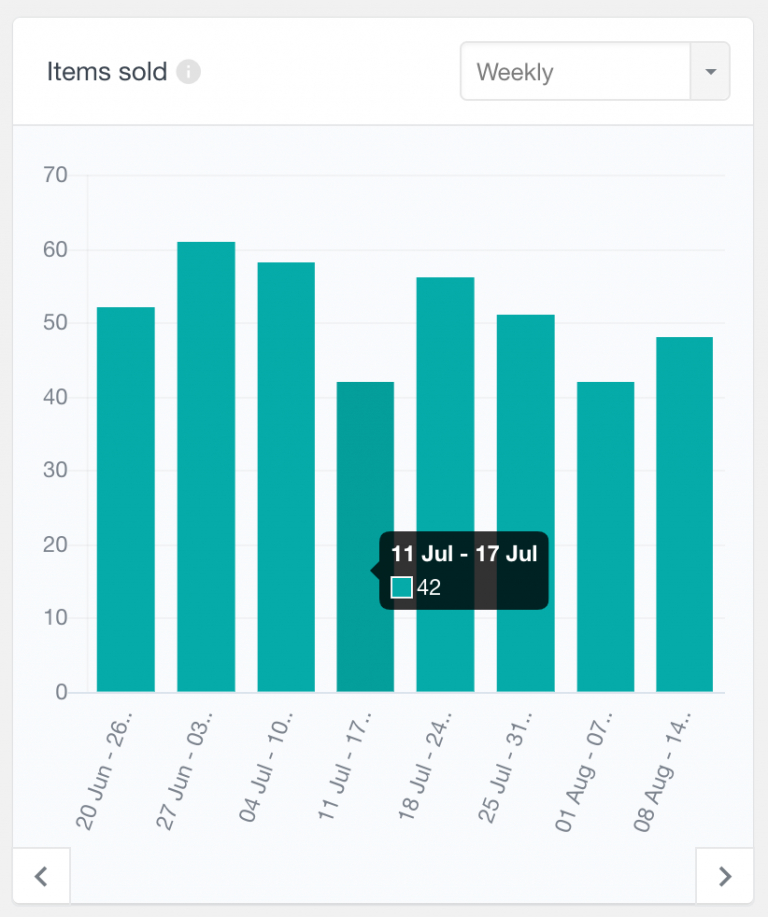Click the bar for 20 Jun - 26 Jun

pos(124,490)
